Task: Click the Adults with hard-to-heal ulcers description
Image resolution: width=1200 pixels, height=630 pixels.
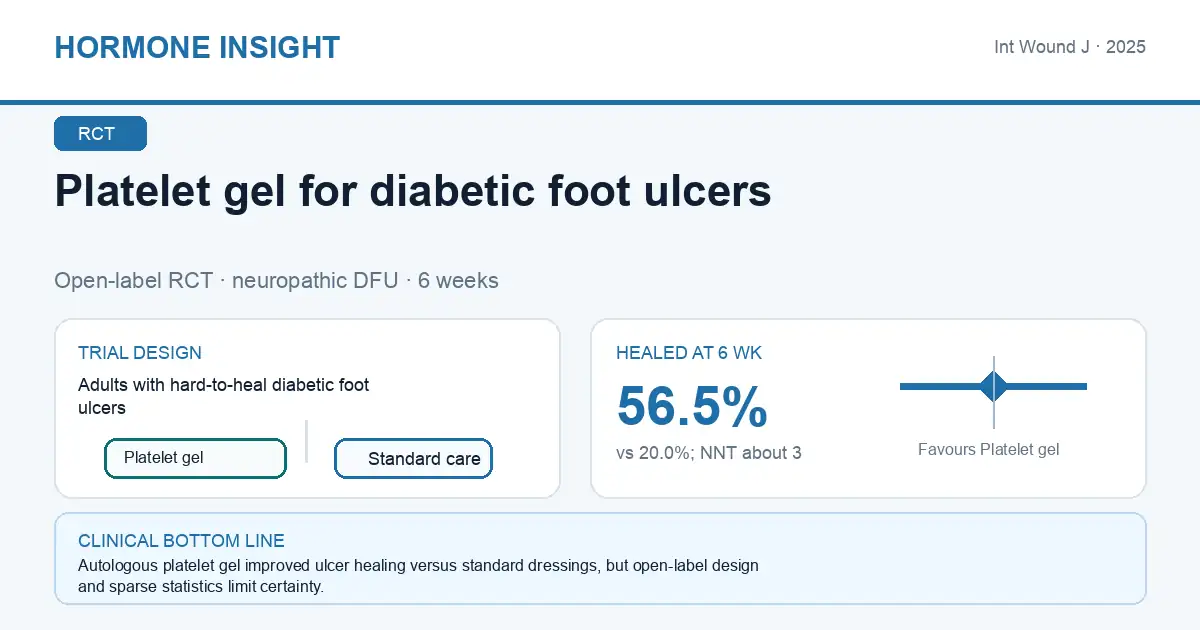Action: coord(224,396)
